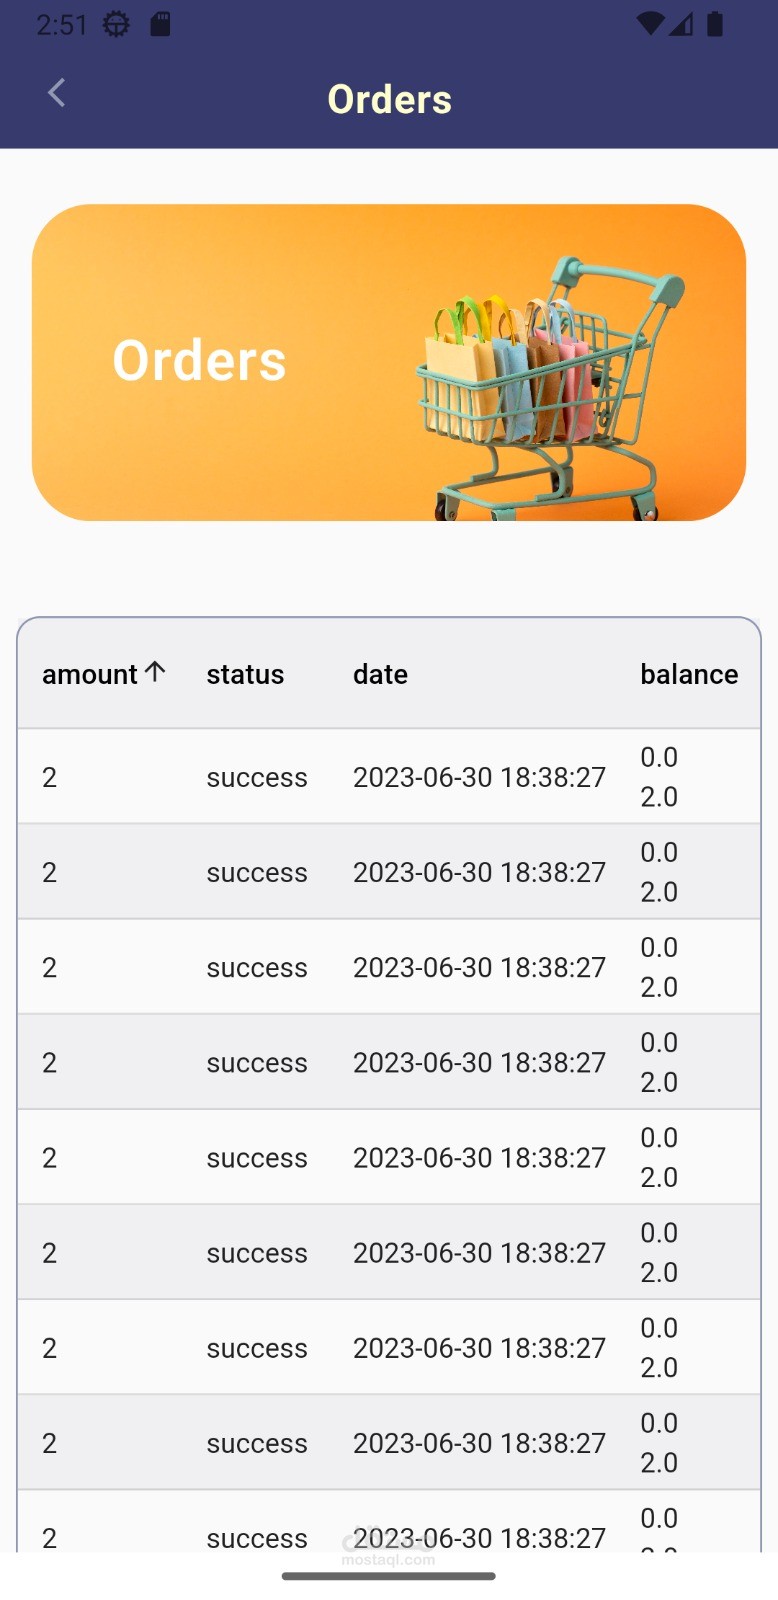
Task: Select the balance column header
Action: [689, 675]
